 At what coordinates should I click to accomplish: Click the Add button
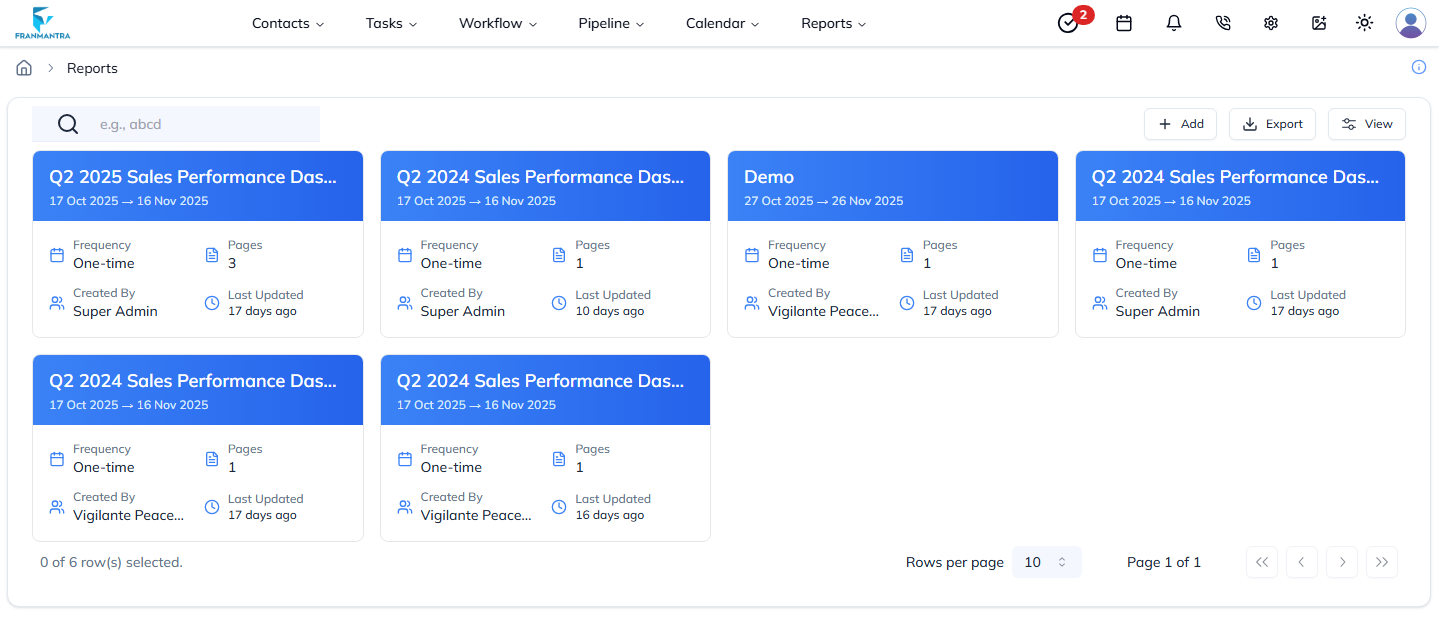point(1180,123)
